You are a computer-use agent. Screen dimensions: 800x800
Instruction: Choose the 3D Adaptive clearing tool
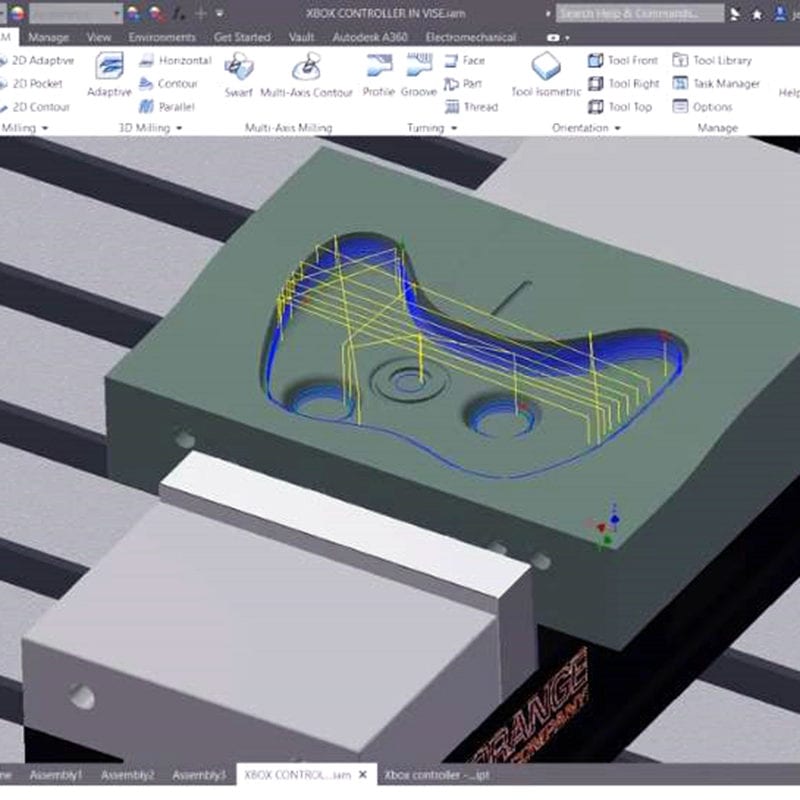tap(109, 74)
